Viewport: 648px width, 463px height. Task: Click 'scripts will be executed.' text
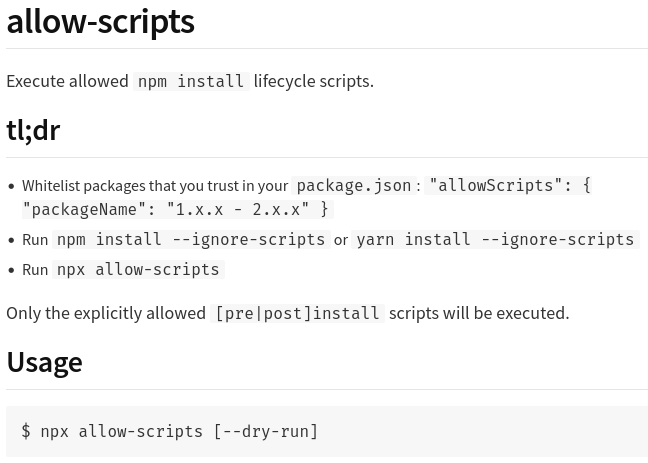[x=479, y=313]
